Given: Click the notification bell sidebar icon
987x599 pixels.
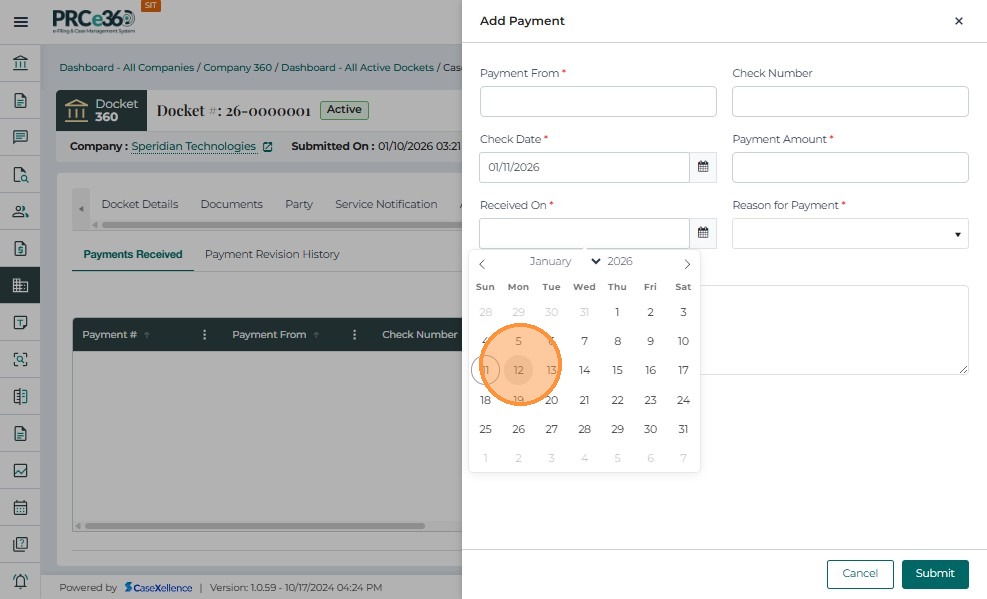Looking at the screenshot, I should pos(20,581).
